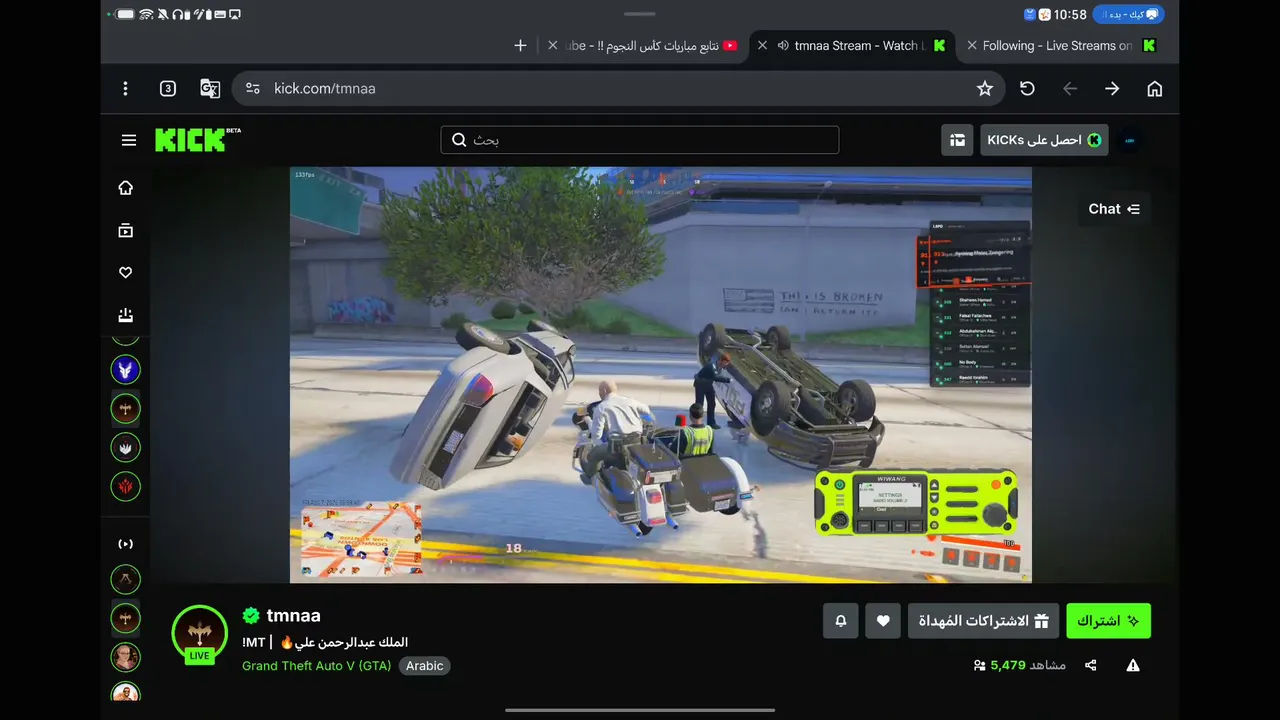Click the الاشتراكات المهداة gift subscriptions button
This screenshot has height=720, width=1280.
(x=984, y=621)
